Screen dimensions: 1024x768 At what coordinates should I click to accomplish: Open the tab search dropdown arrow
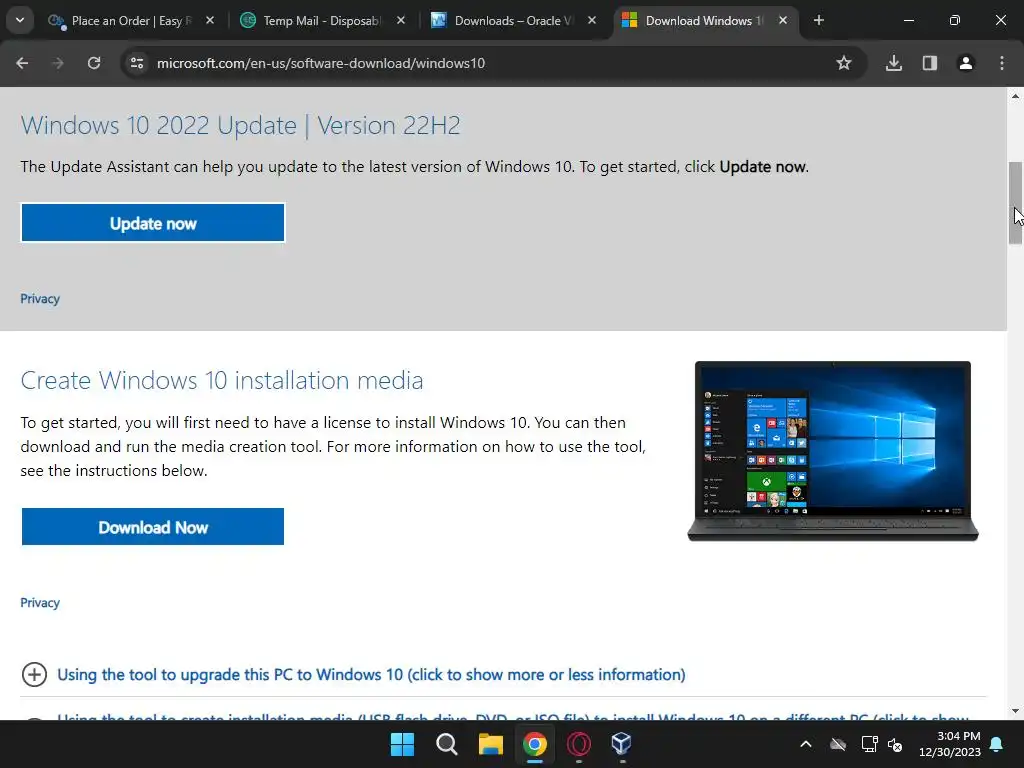point(20,20)
